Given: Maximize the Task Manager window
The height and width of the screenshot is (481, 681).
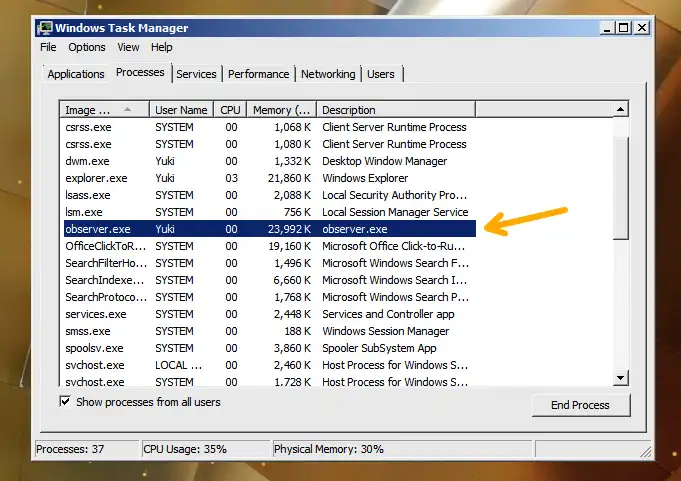Looking at the screenshot, I should click(623, 28).
